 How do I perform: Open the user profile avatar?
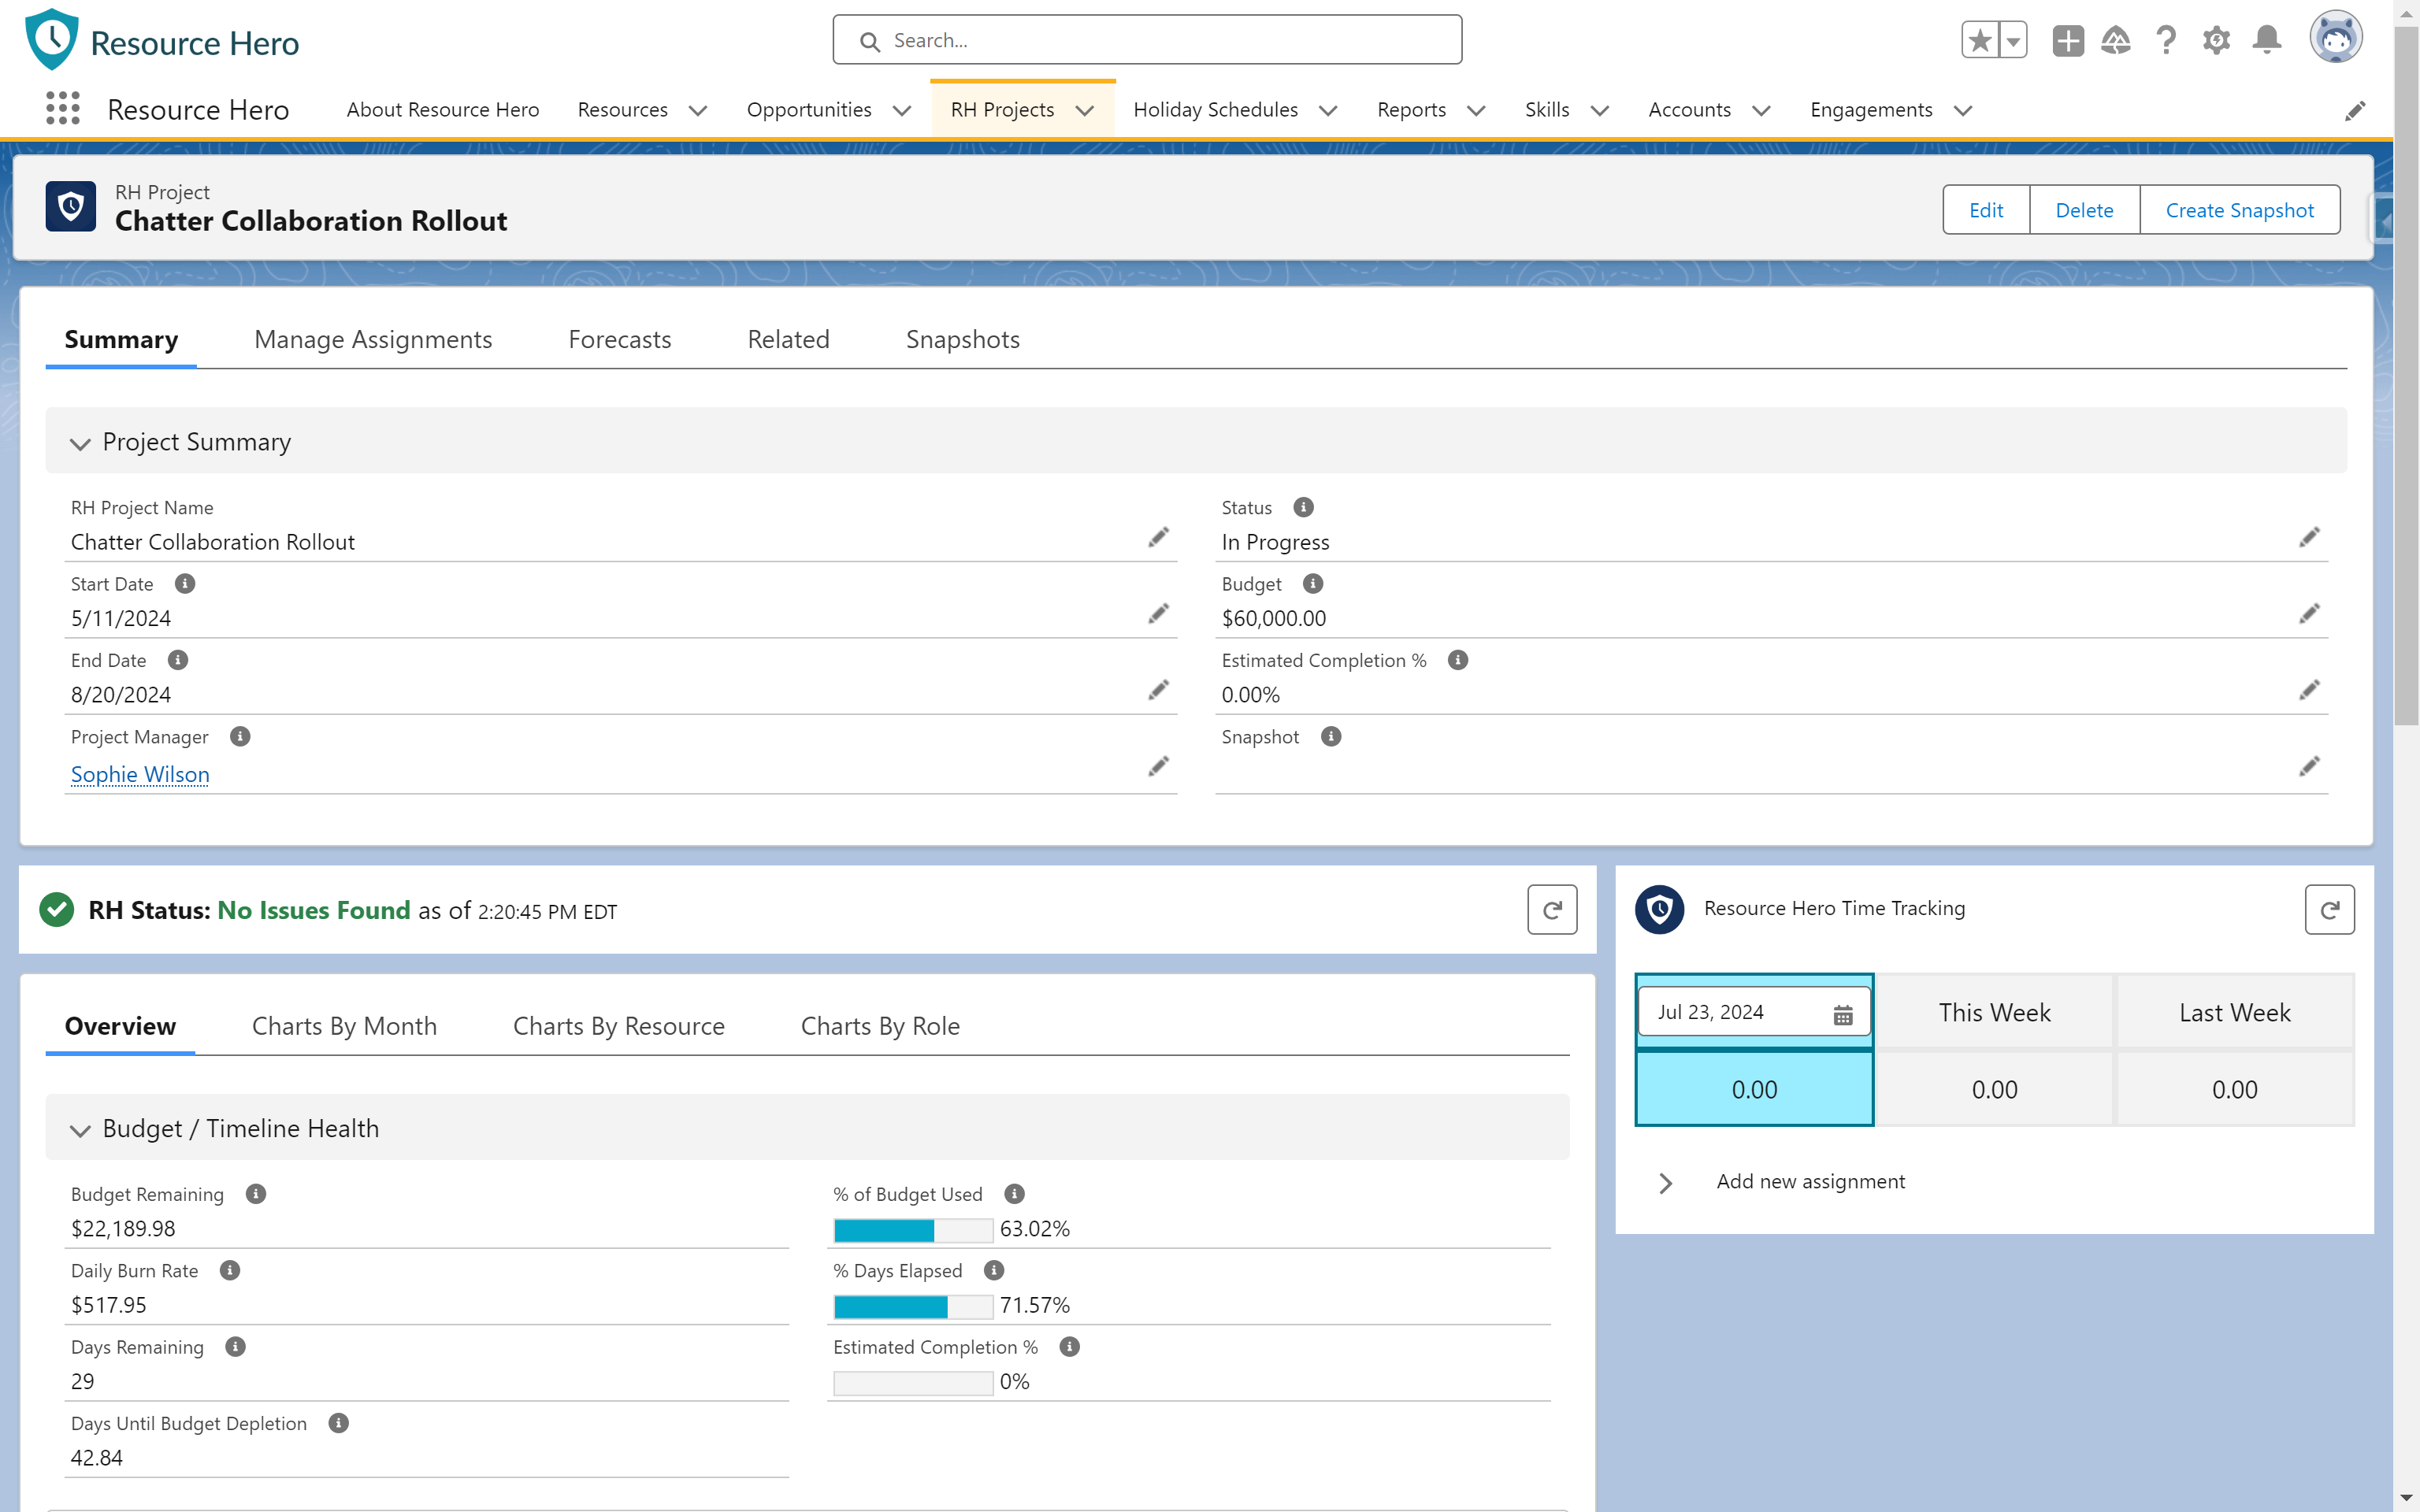point(2336,38)
